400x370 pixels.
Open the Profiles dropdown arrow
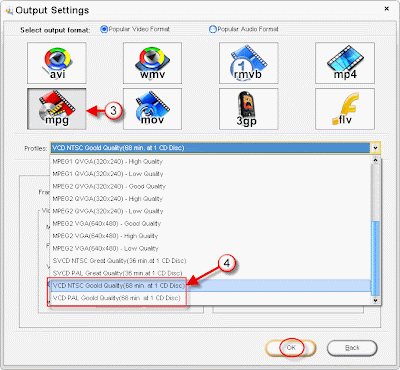375,148
